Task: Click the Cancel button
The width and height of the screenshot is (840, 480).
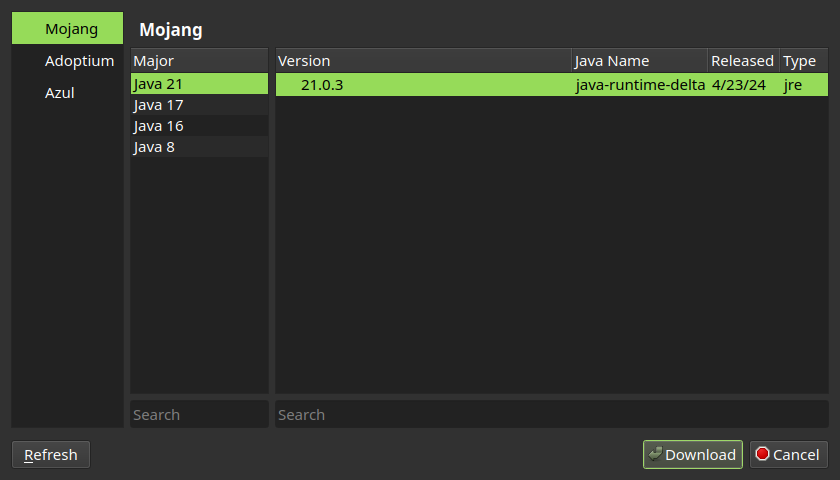Action: click(x=789, y=454)
